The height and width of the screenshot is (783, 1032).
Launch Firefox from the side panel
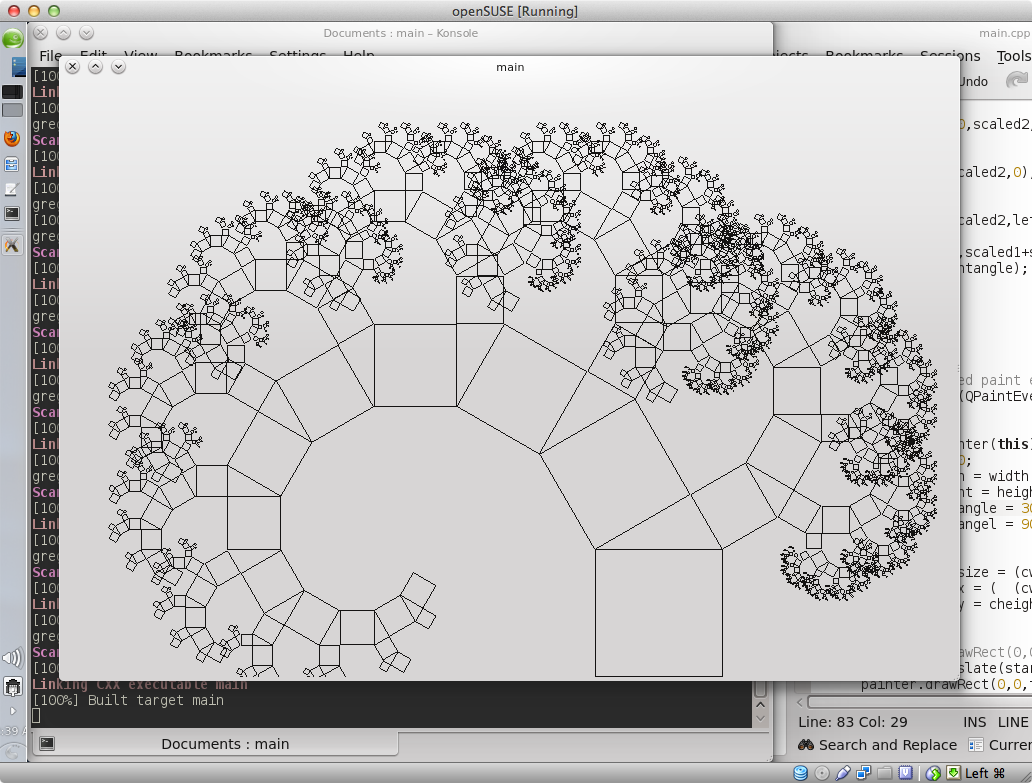pos(12,139)
